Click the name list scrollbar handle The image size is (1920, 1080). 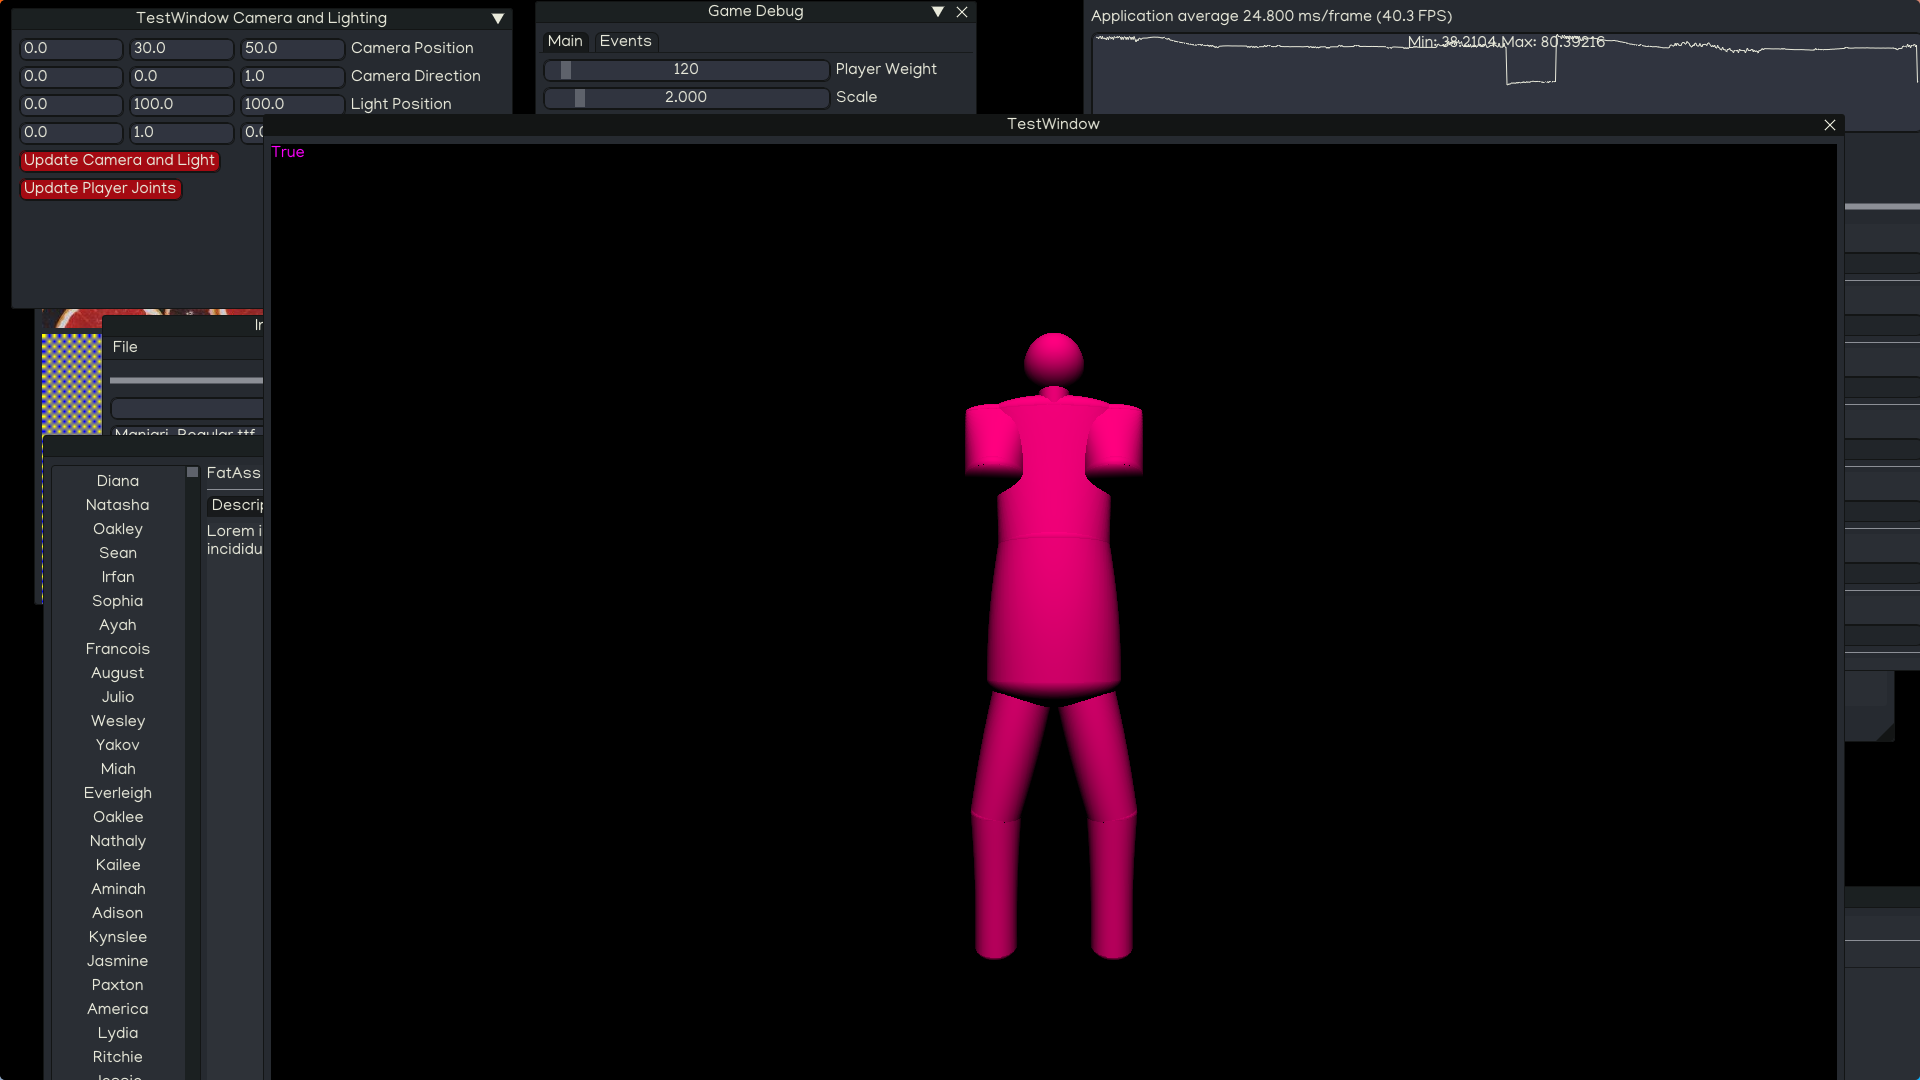(192, 472)
